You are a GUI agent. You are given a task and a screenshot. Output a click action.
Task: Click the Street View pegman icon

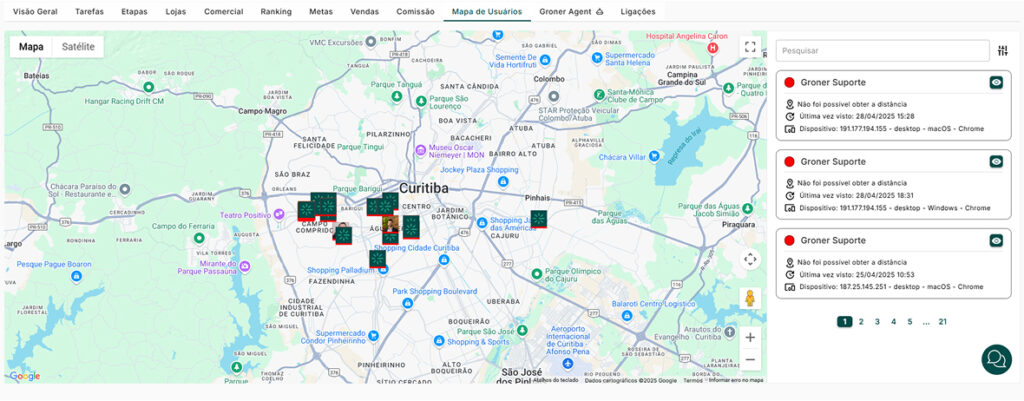[750, 298]
